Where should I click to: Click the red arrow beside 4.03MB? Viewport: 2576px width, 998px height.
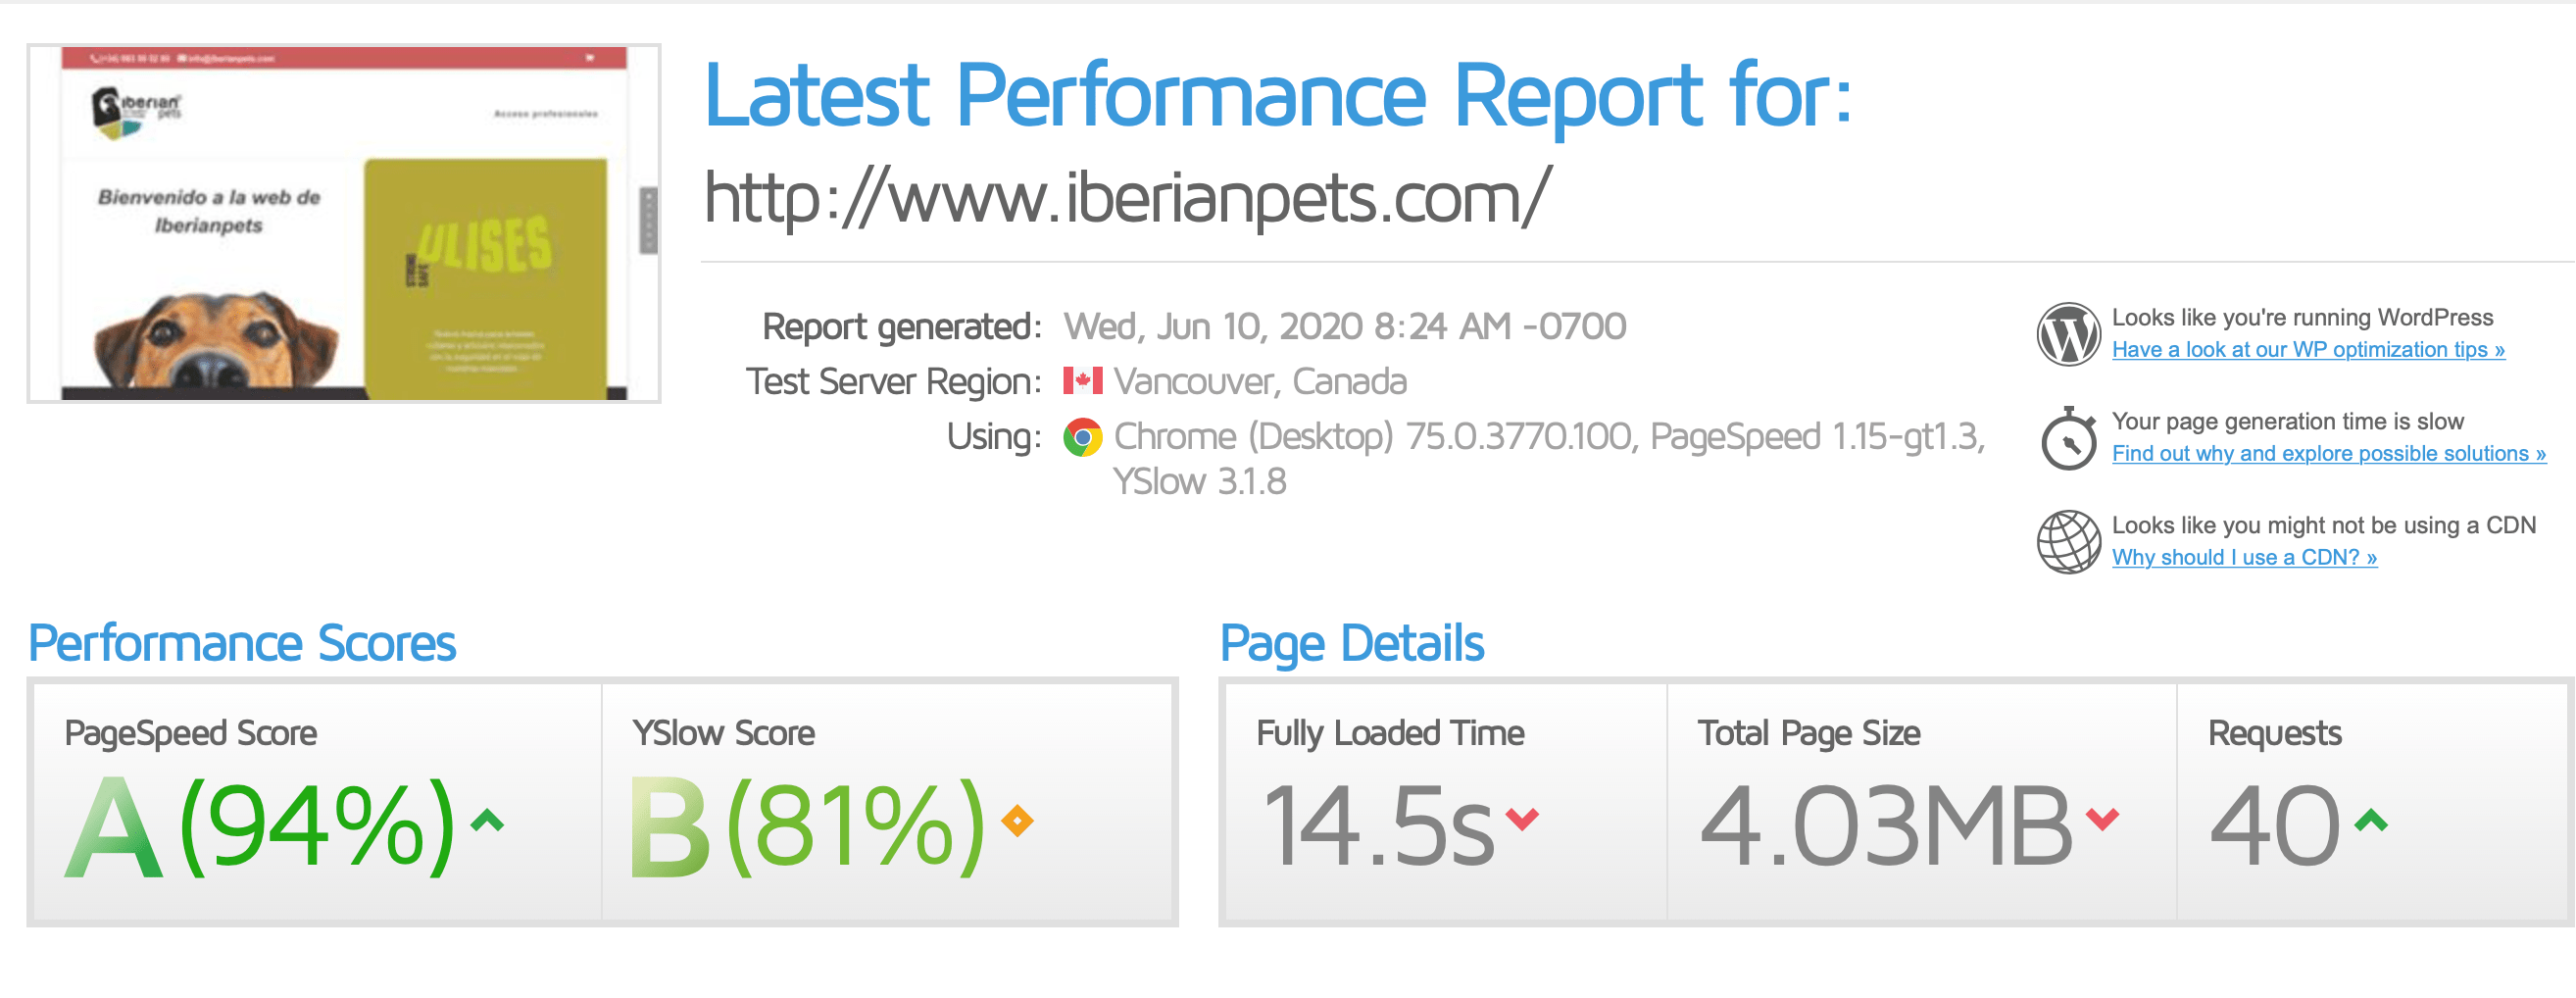tap(2102, 820)
